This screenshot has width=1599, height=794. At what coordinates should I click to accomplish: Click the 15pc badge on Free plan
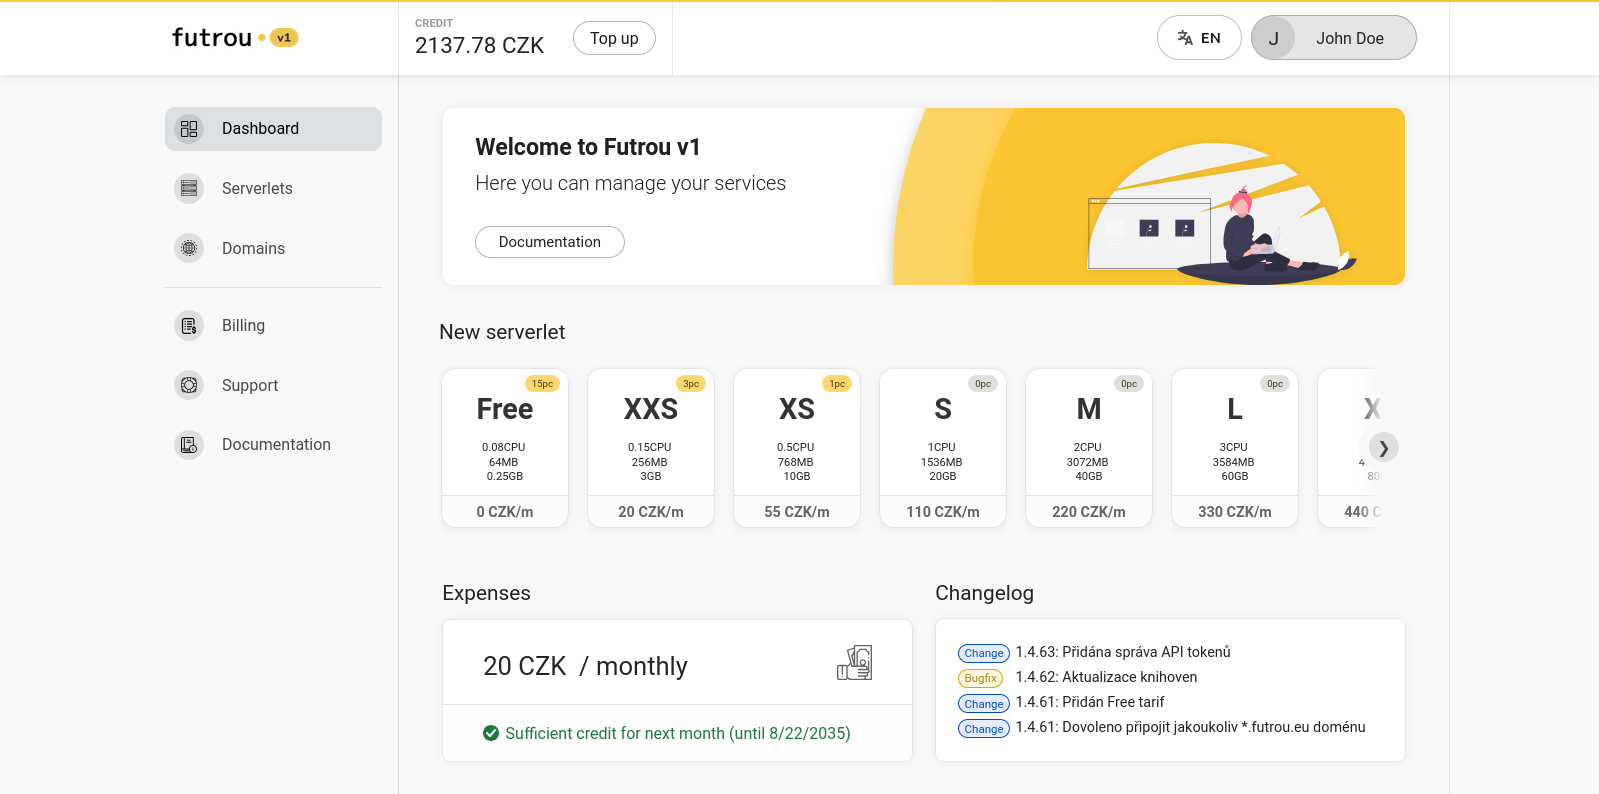click(543, 384)
